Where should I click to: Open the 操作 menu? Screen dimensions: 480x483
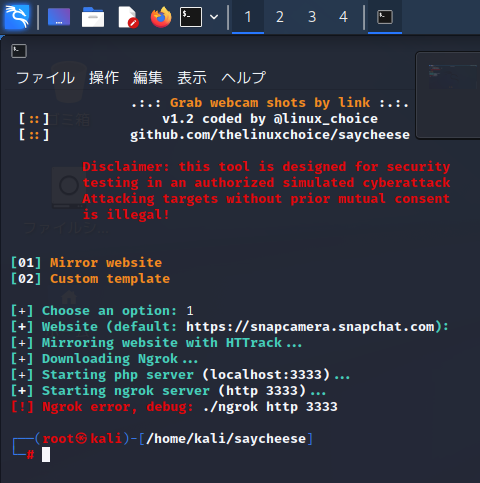click(104, 78)
